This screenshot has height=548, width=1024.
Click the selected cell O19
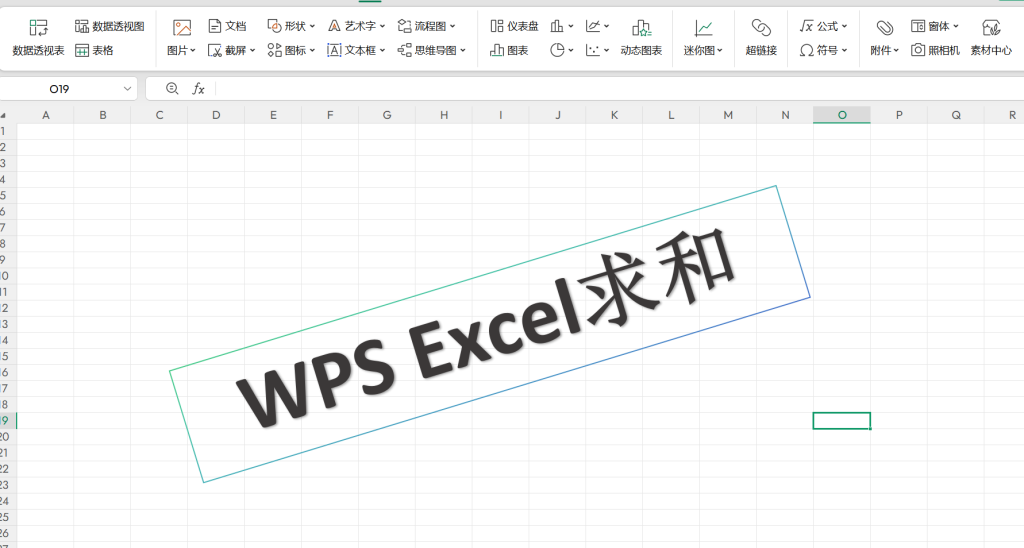[841, 421]
